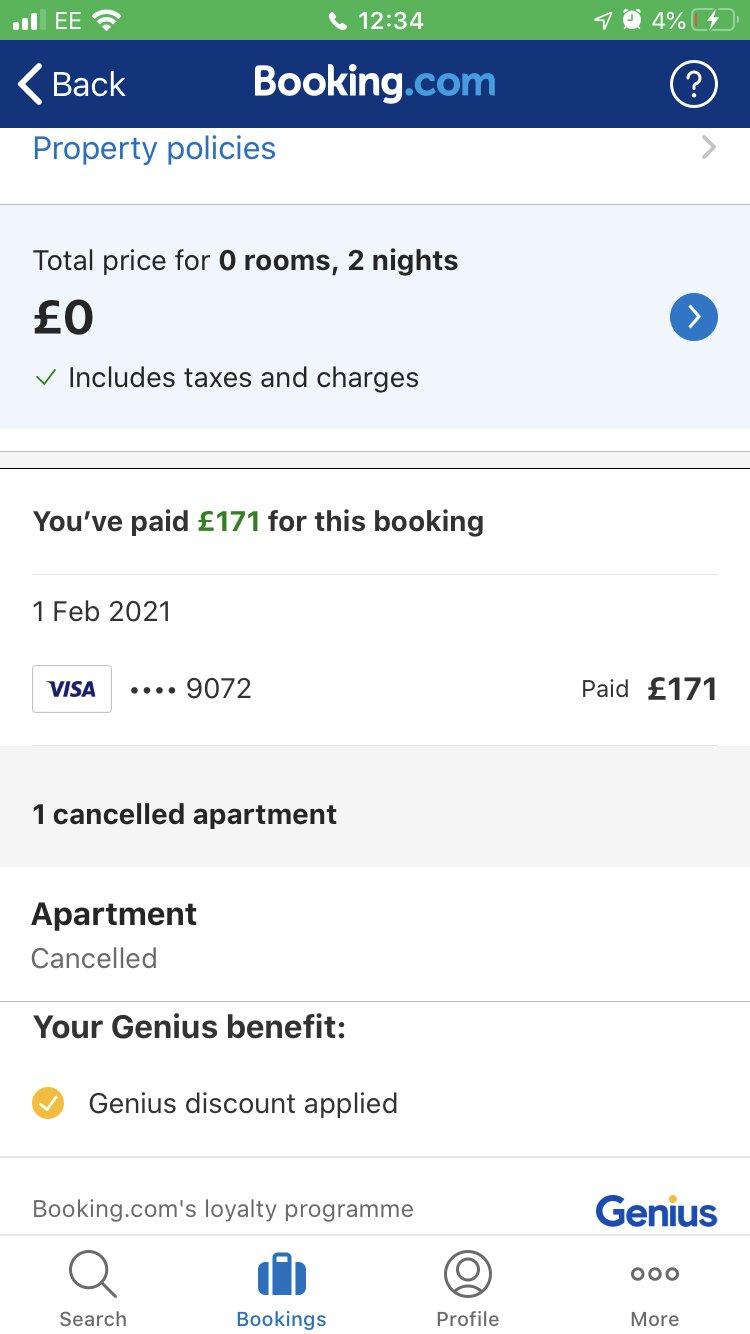The width and height of the screenshot is (750, 1334).
Task: Open the More three-dots tab
Action: pyautogui.click(x=655, y=1274)
